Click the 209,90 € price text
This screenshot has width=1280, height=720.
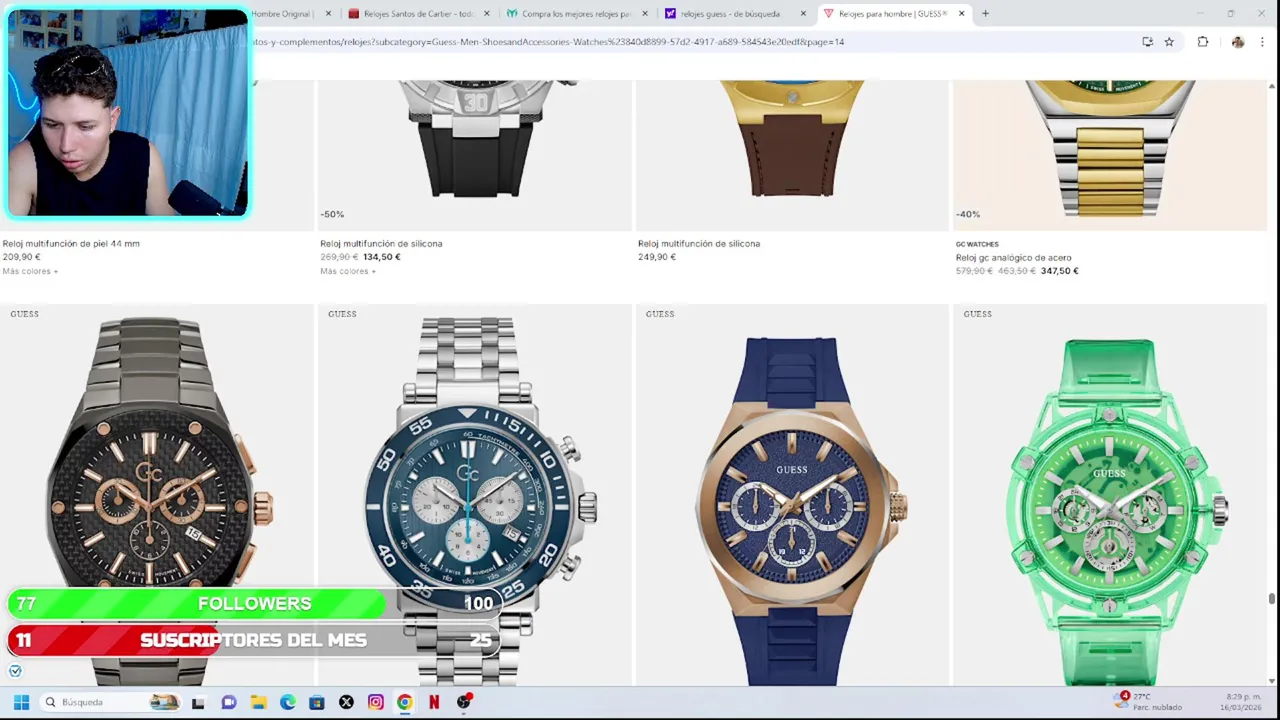(x=21, y=257)
